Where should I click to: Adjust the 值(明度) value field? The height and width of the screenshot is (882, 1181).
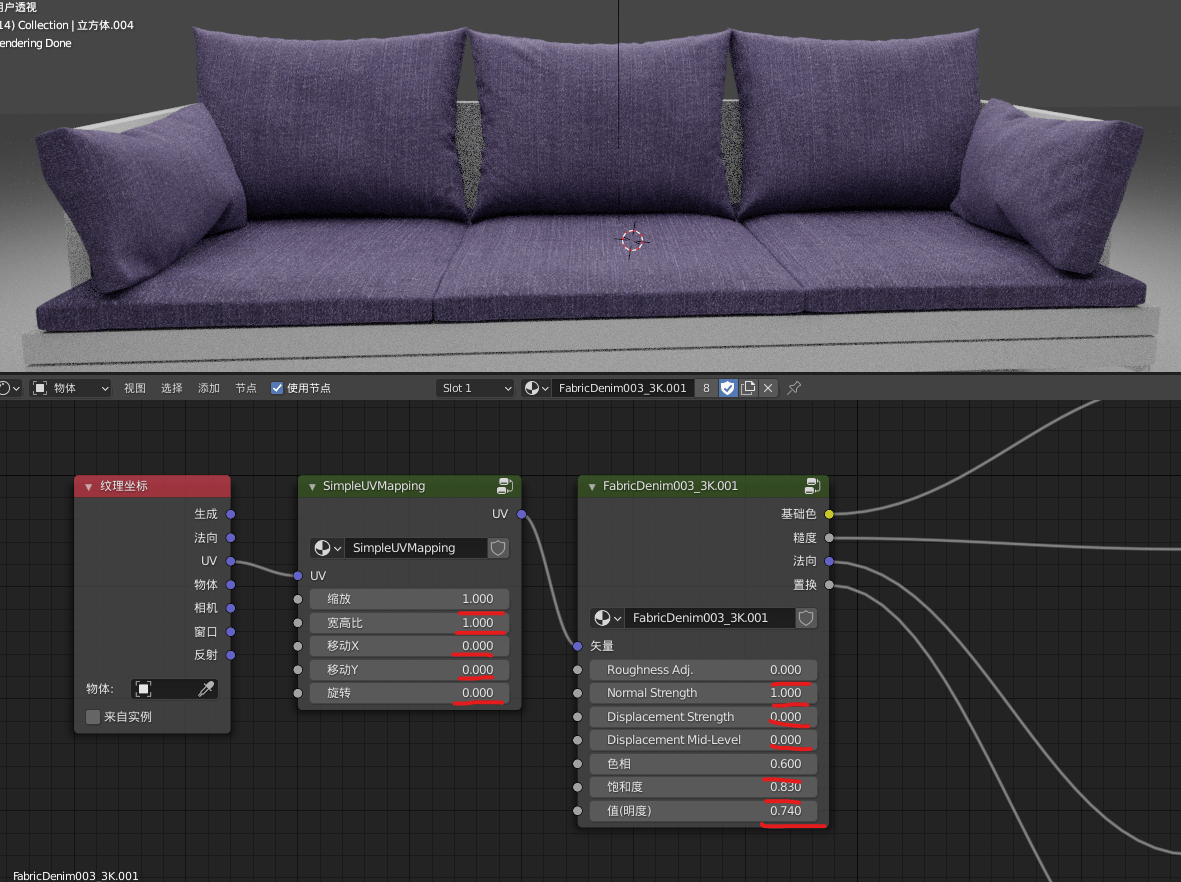703,810
